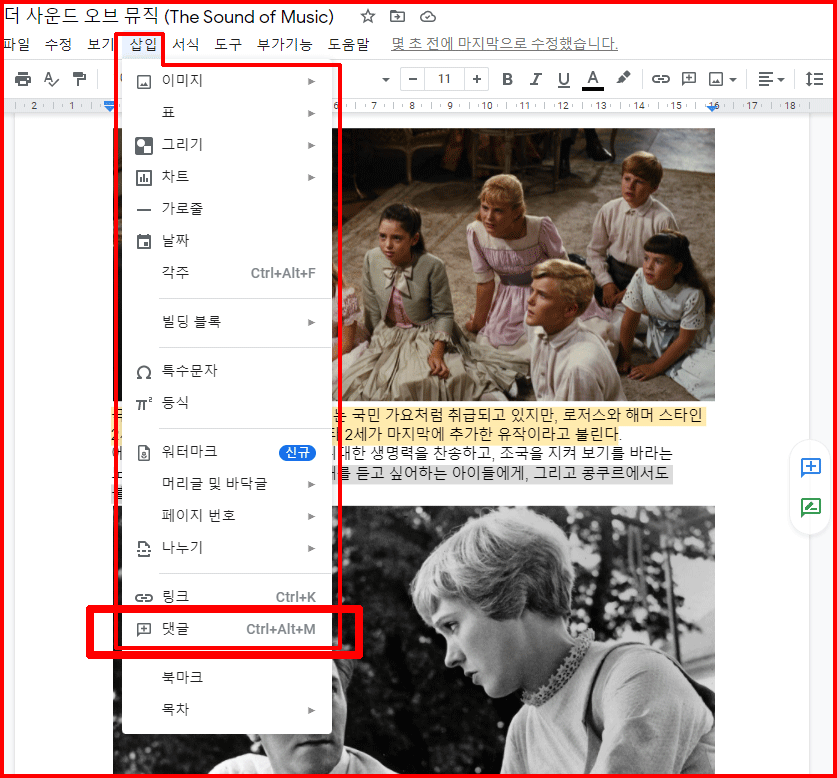Increase font size with plus button
This screenshot has height=778, width=837.
(477, 79)
